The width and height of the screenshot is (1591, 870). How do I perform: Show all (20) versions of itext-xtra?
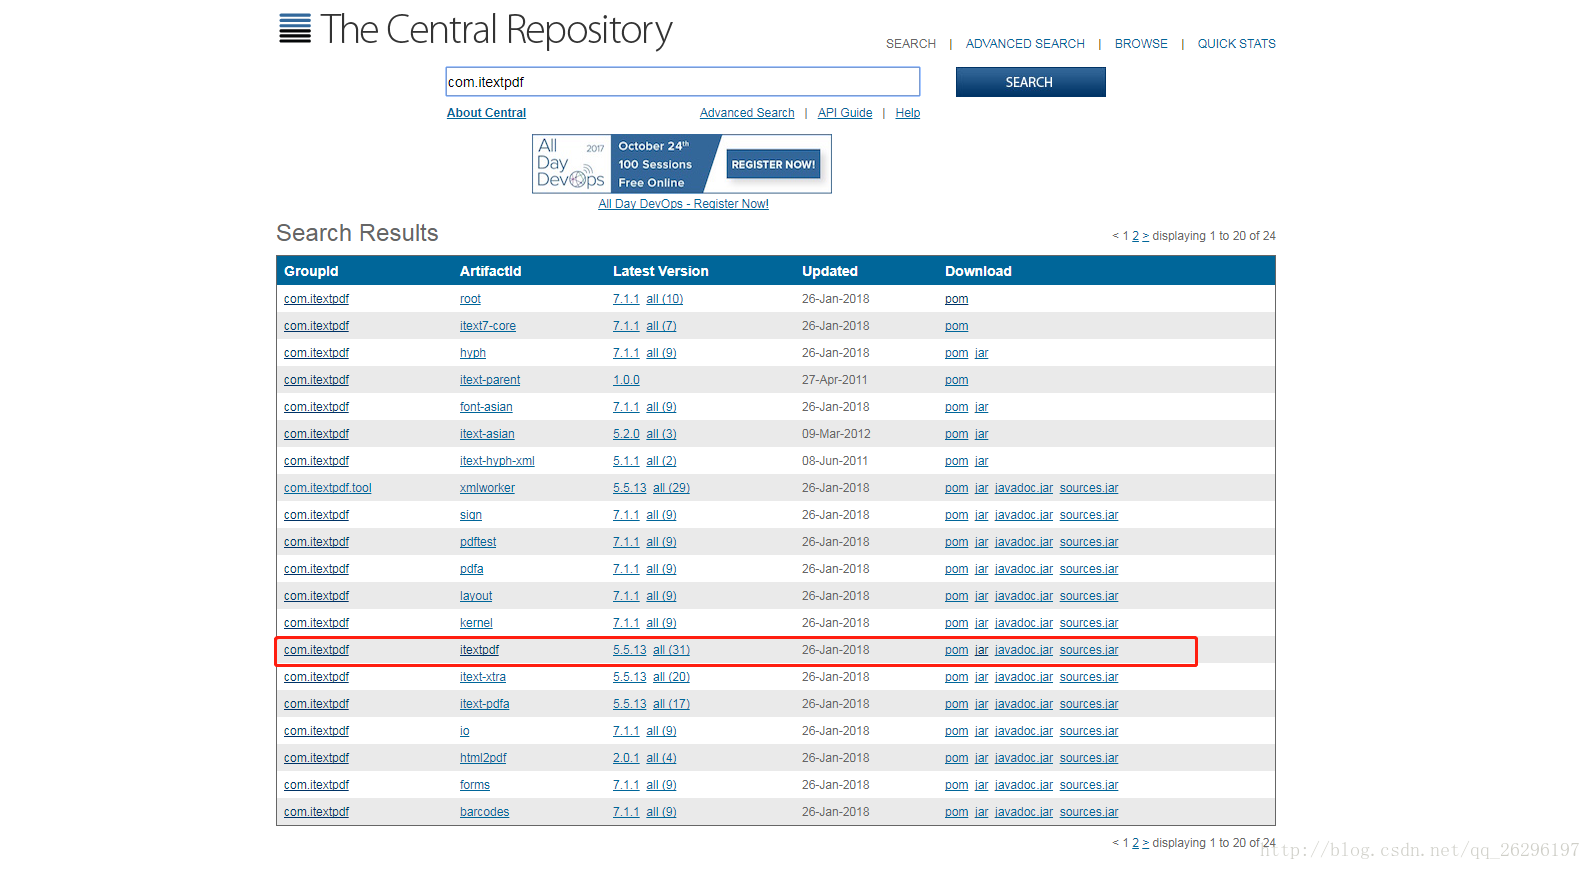[x=671, y=677]
